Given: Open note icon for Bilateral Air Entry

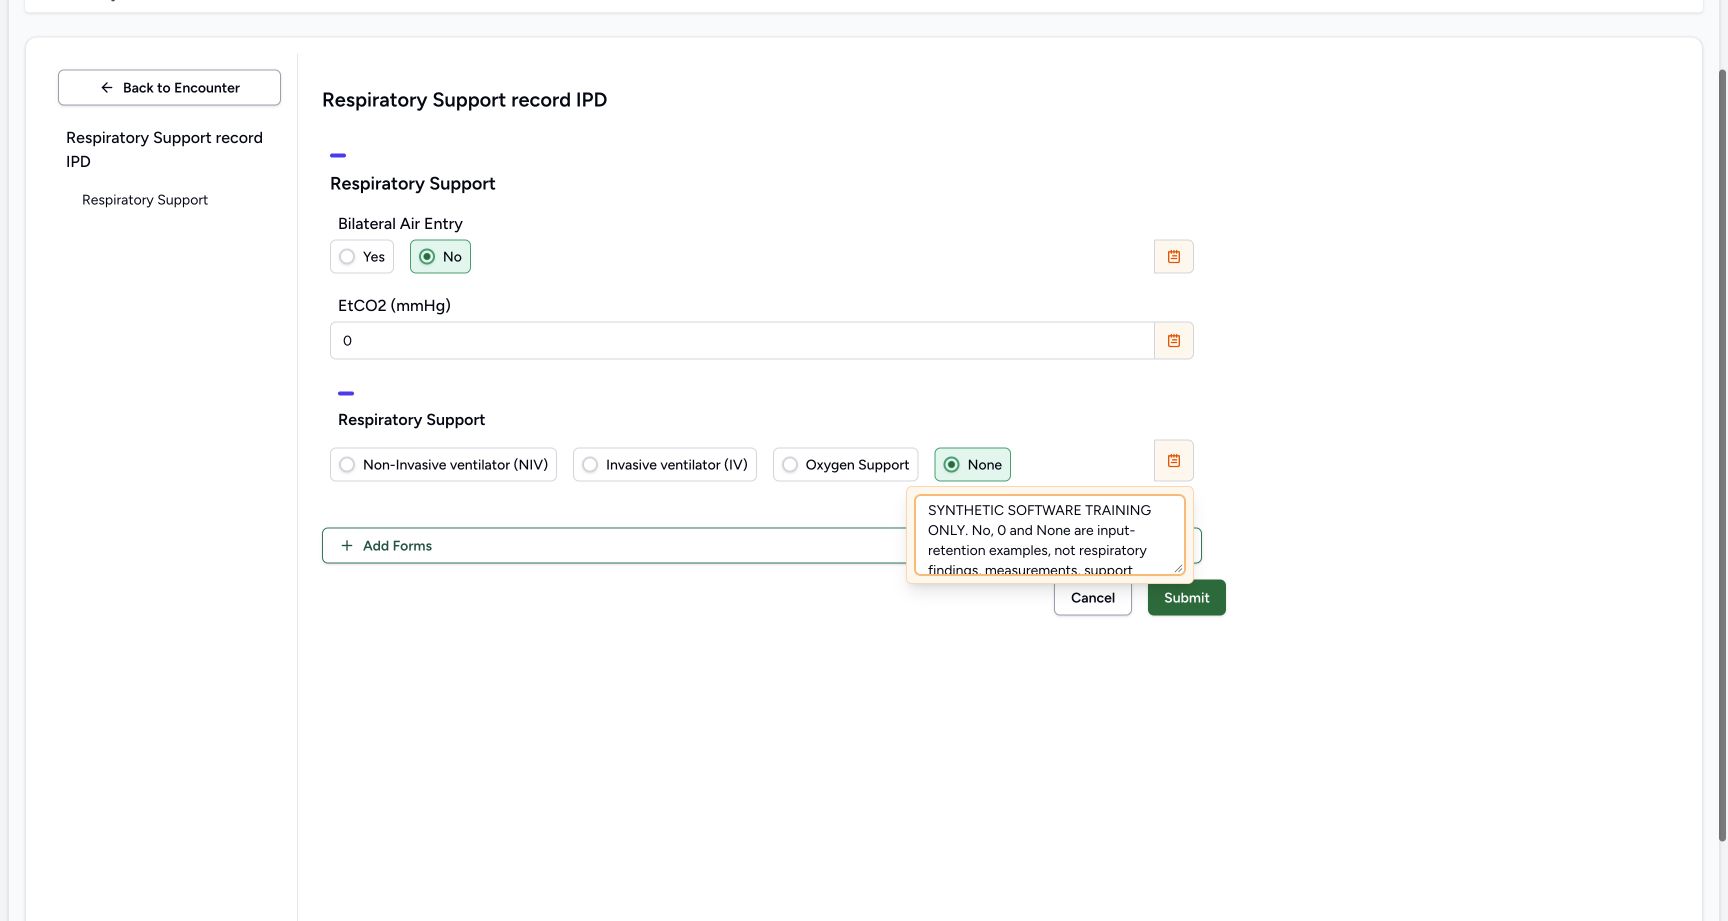Looking at the screenshot, I should [1174, 257].
